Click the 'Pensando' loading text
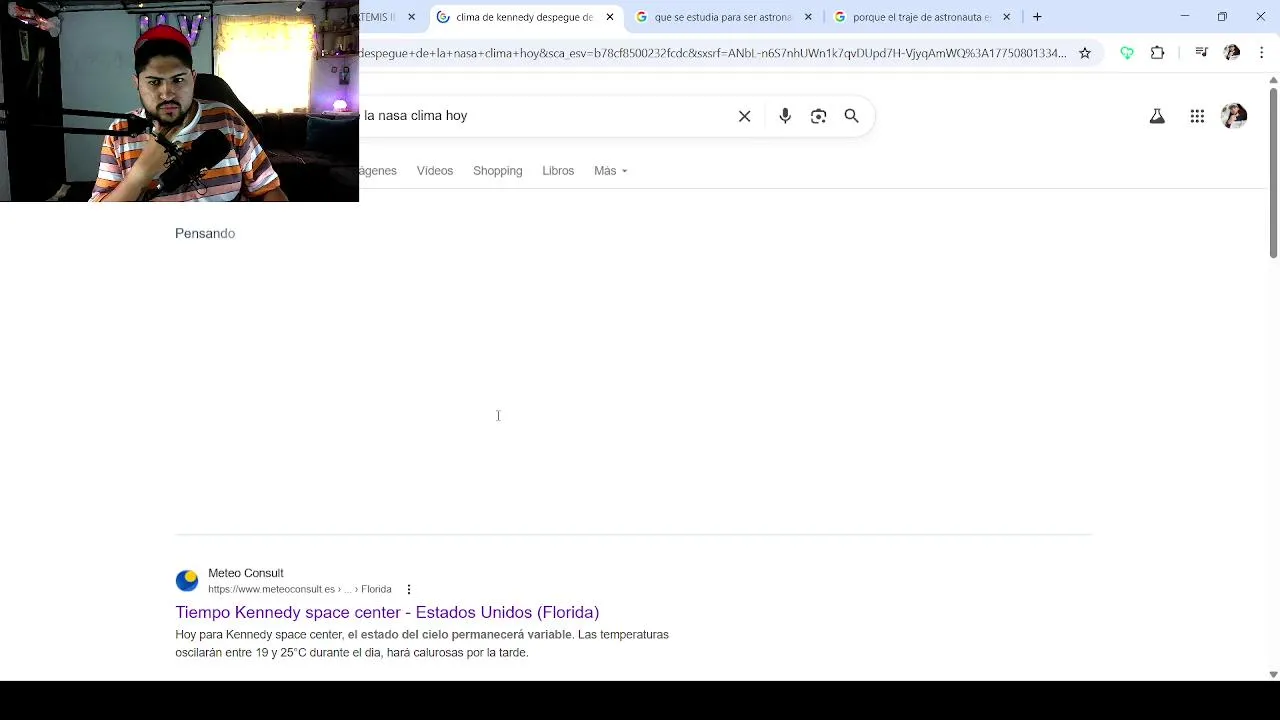The width and height of the screenshot is (1280, 720). click(x=205, y=233)
